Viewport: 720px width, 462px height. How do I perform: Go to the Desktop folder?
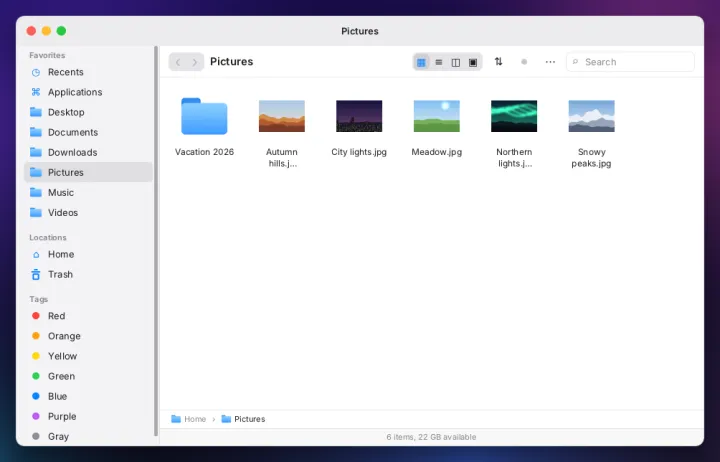(88, 112)
